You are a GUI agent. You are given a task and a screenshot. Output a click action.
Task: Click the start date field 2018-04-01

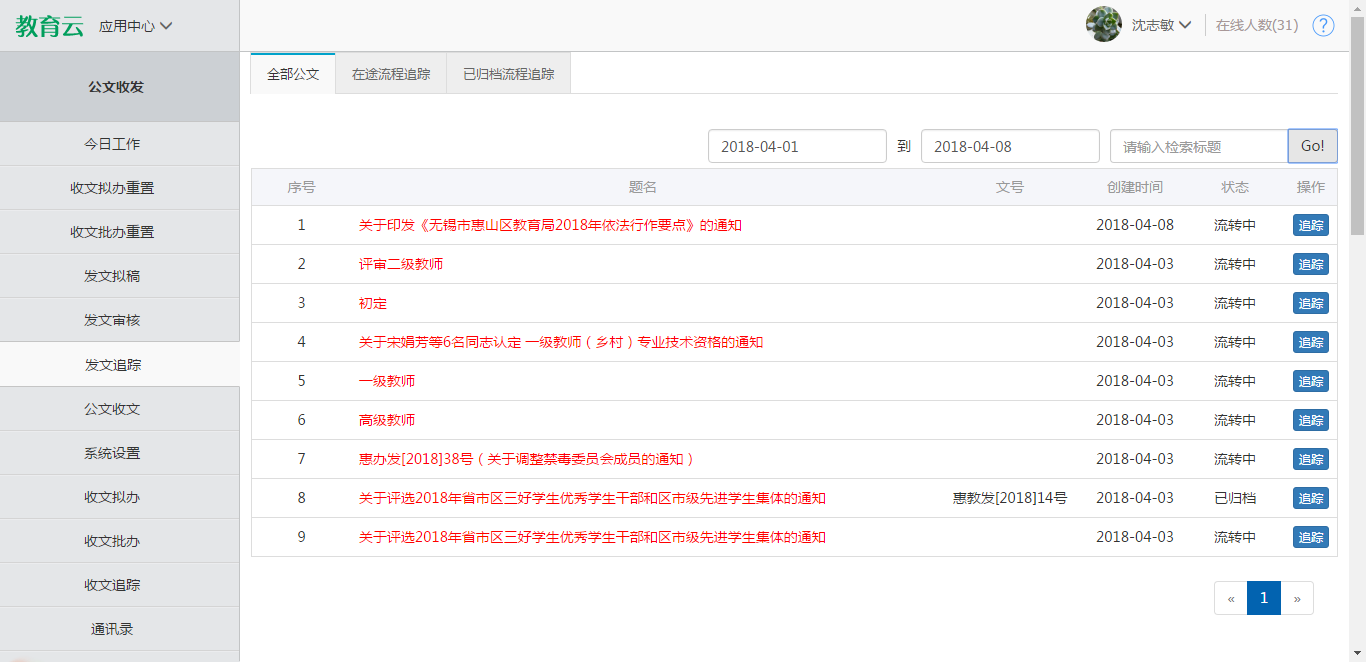(797, 146)
